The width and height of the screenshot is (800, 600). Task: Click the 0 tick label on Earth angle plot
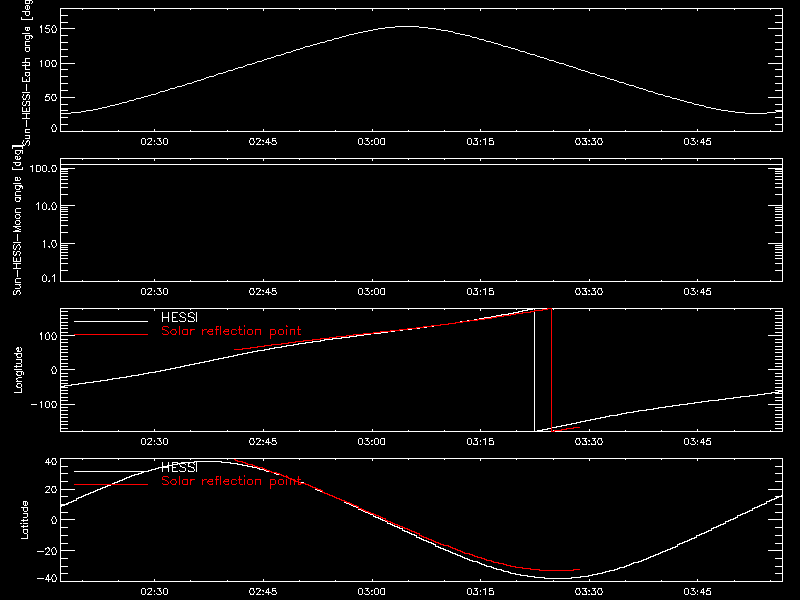[54, 128]
